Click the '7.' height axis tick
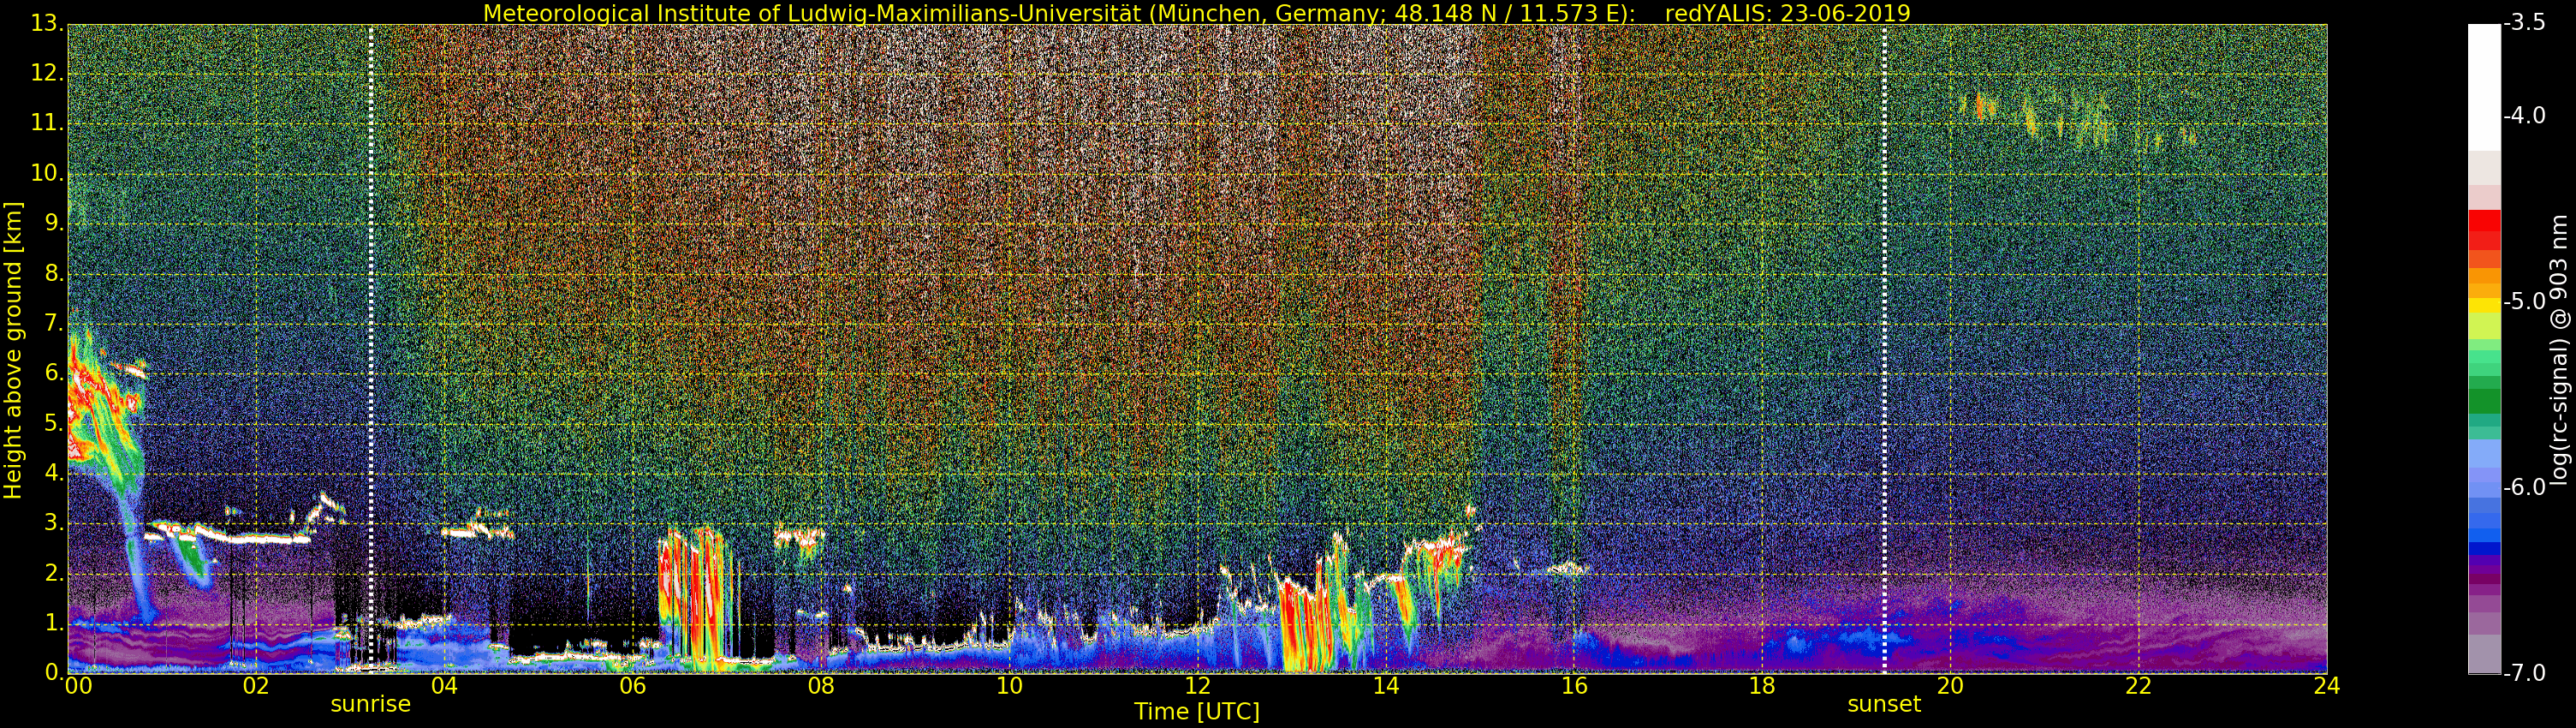 pyautogui.click(x=54, y=324)
